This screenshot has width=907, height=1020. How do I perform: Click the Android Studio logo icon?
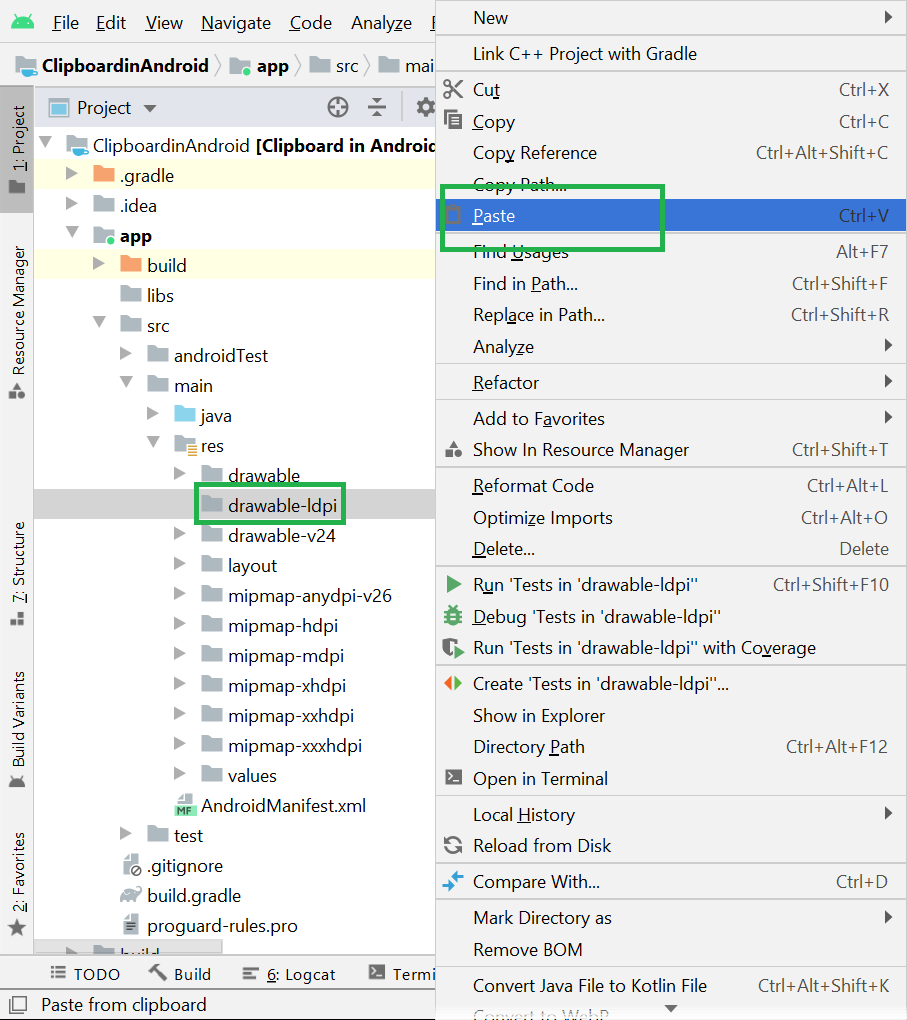click(23, 22)
